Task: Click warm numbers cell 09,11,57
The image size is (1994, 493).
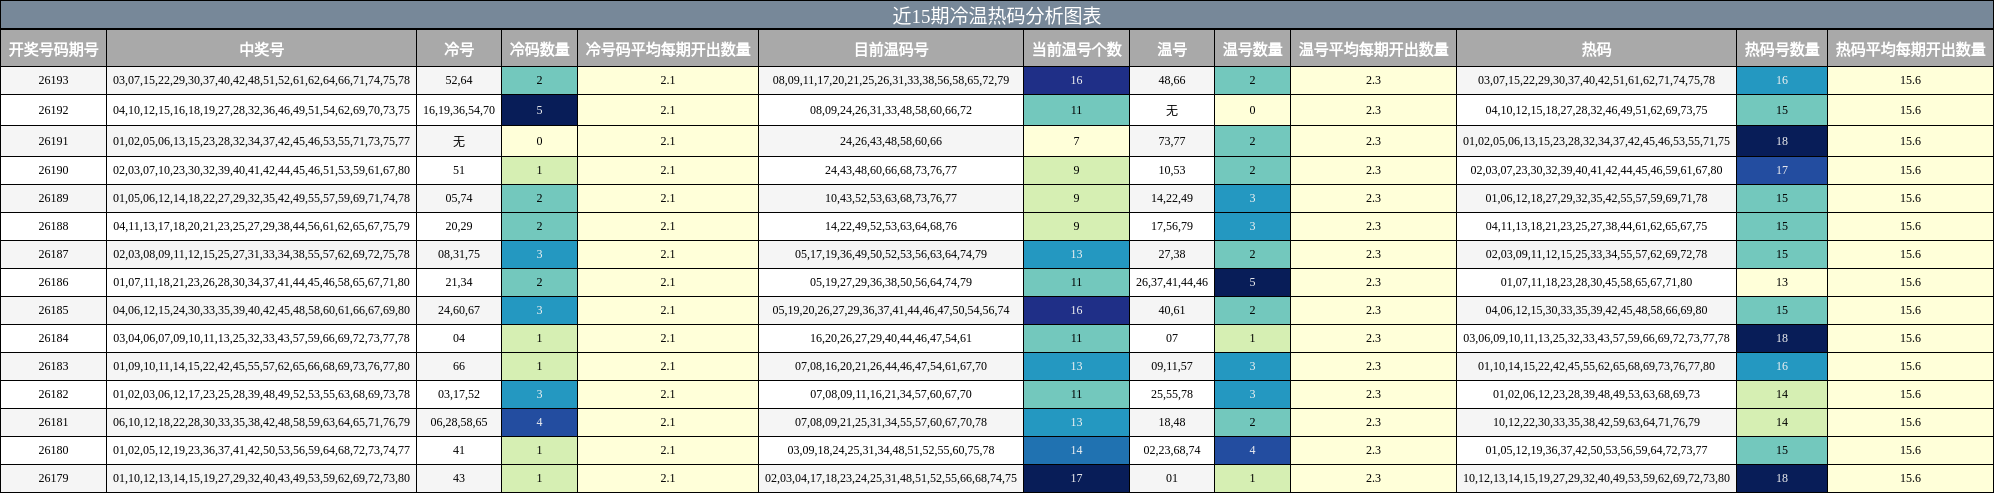Action: (x=1171, y=366)
